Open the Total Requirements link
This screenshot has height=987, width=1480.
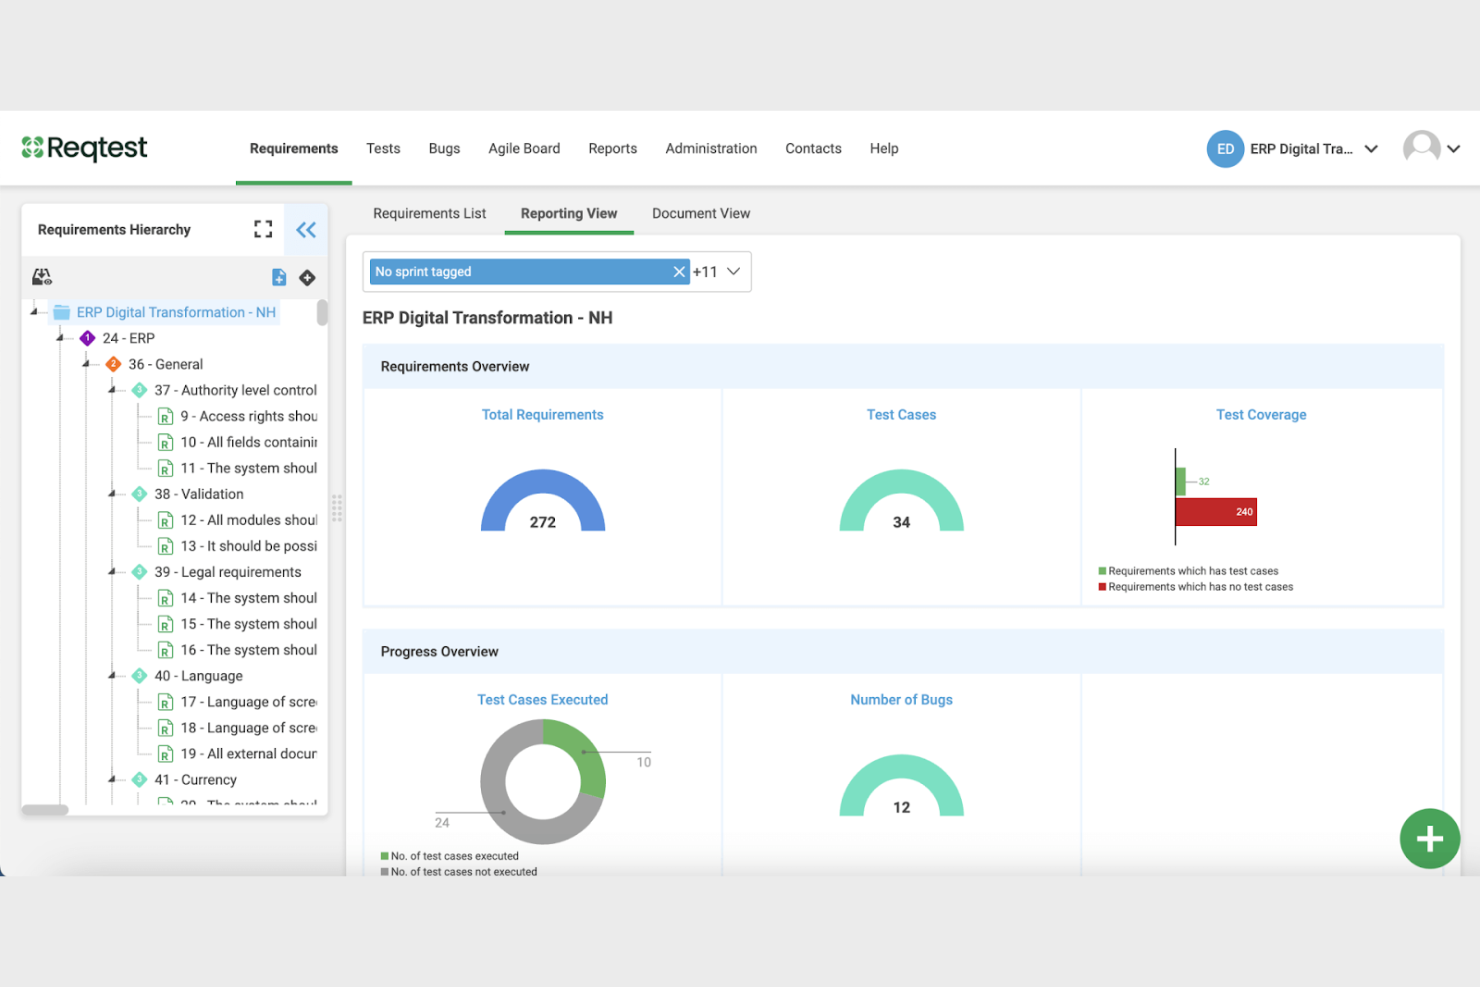click(x=543, y=415)
